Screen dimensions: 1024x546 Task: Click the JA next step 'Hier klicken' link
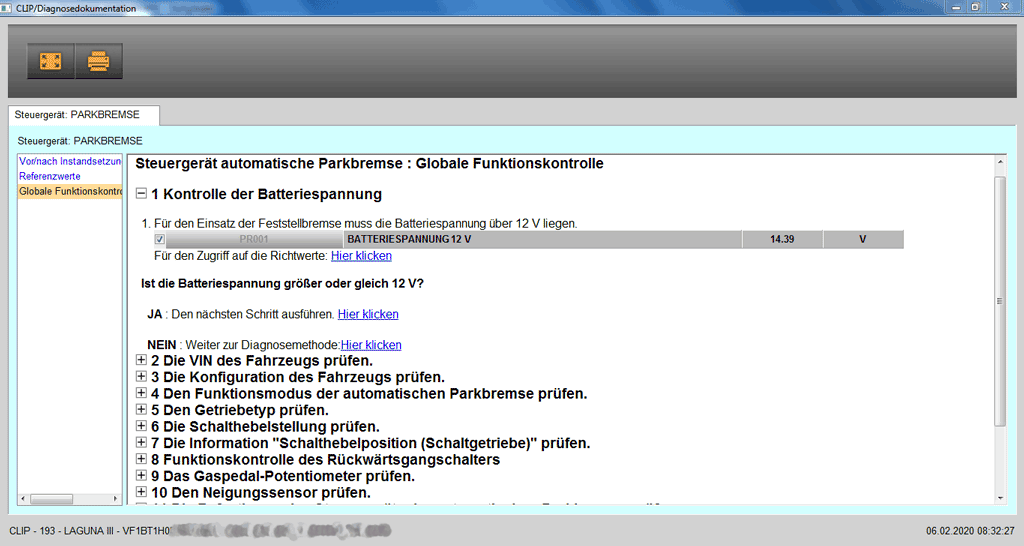pyautogui.click(x=368, y=314)
